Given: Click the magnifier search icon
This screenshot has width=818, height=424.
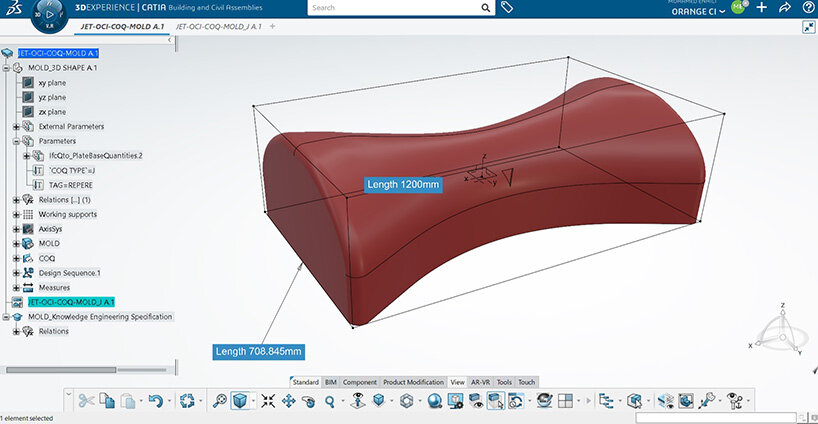Looking at the screenshot, I should pyautogui.click(x=486, y=7).
